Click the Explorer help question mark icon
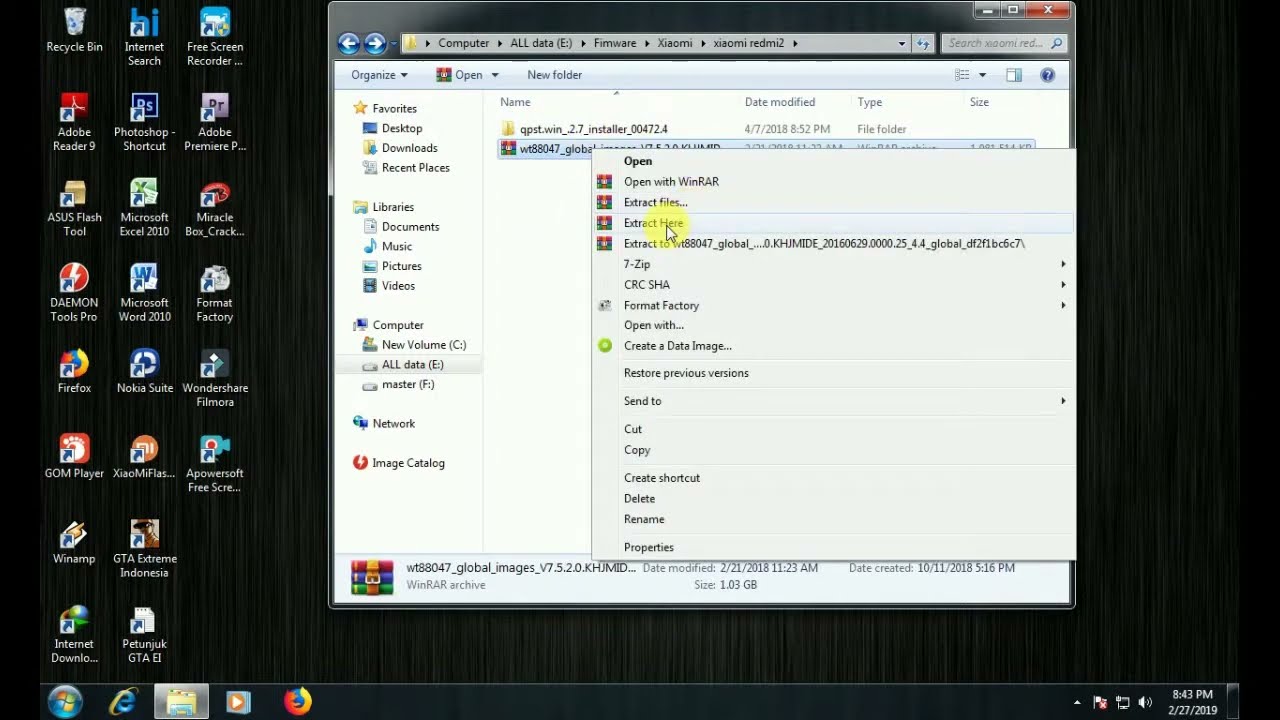This screenshot has height=720, width=1280. click(x=1047, y=75)
